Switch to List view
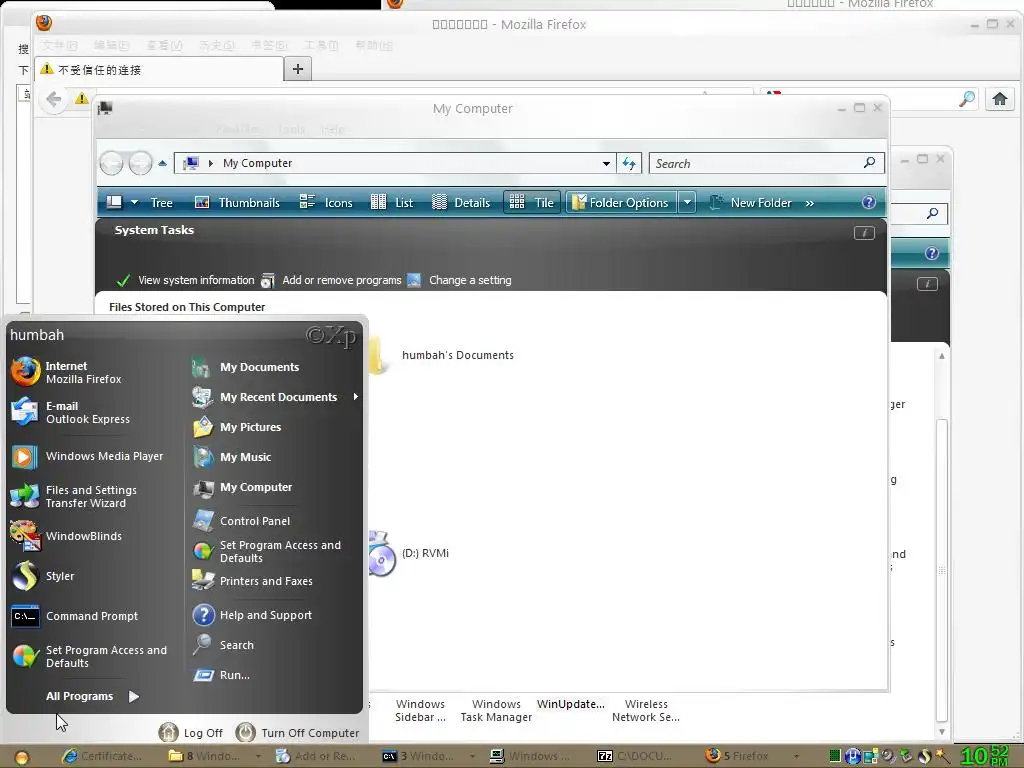This screenshot has width=1024, height=768. click(x=391, y=203)
